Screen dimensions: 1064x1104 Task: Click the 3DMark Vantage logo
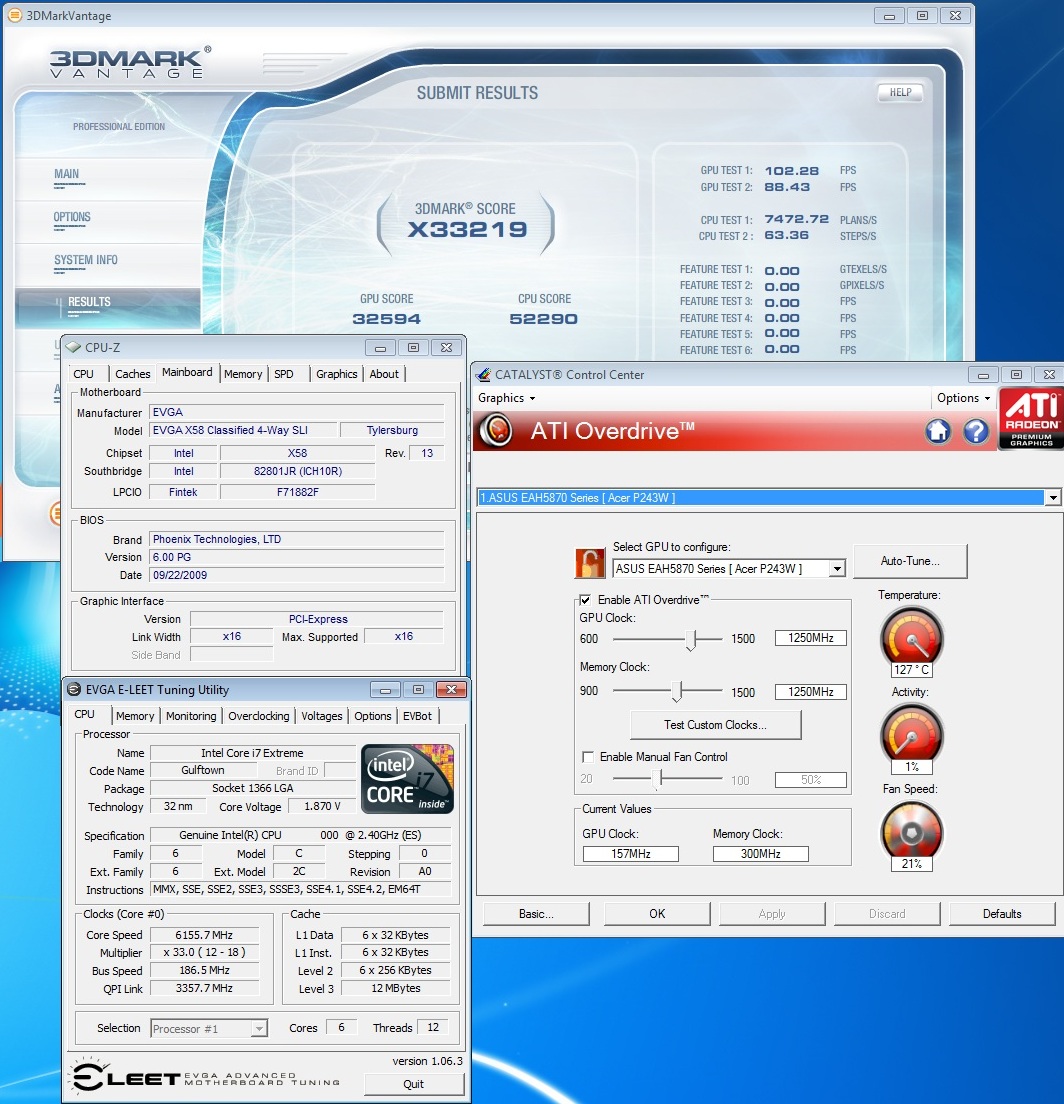click(130, 63)
